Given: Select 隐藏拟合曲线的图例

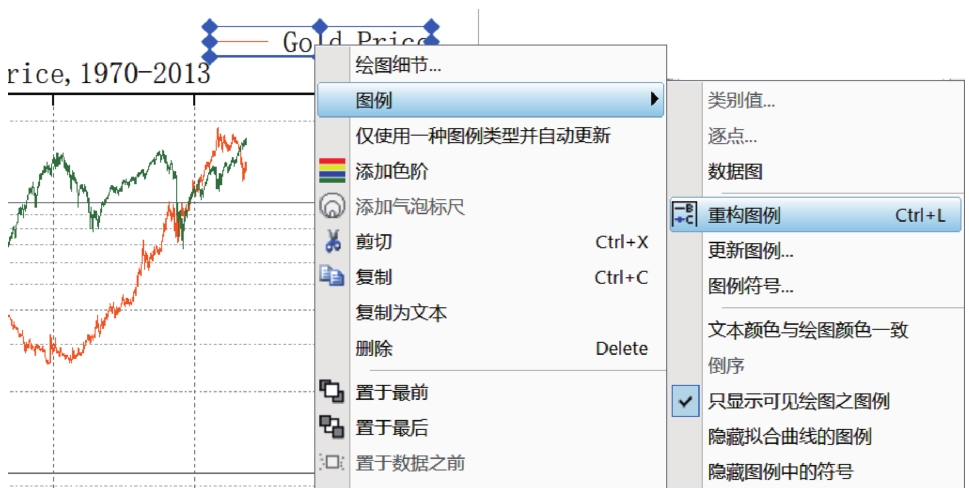Looking at the screenshot, I should click(x=816, y=437).
